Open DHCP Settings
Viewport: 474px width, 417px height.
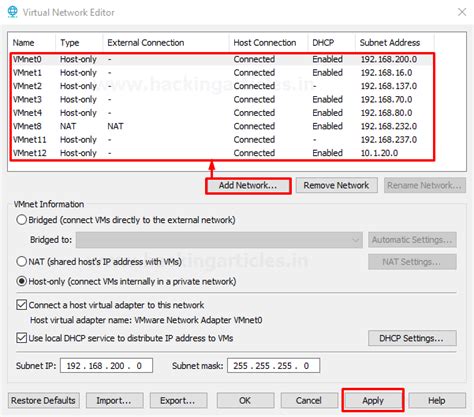click(x=412, y=338)
